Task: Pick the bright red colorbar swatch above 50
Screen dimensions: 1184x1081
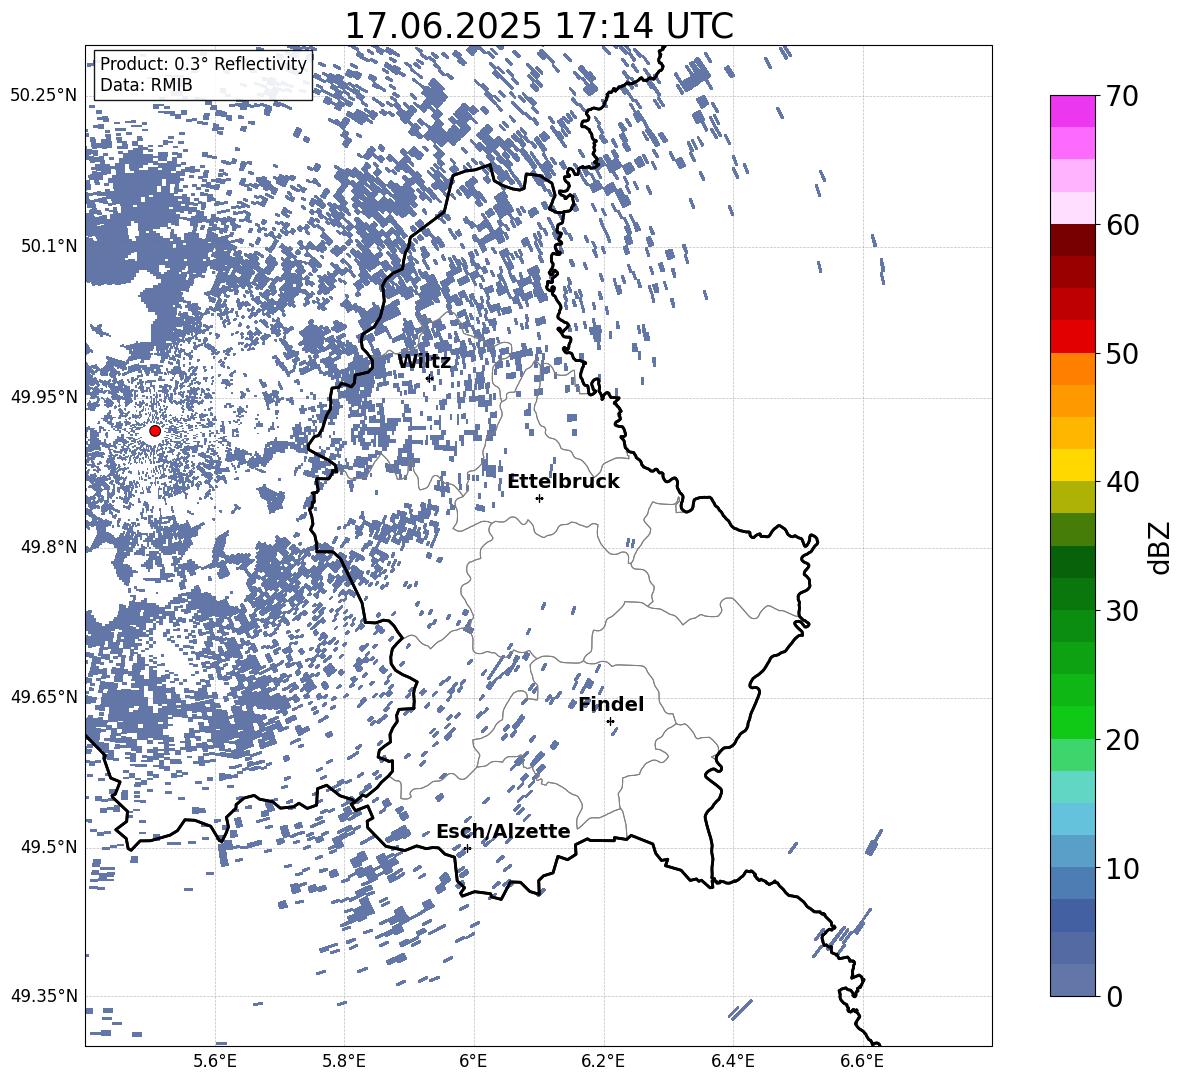Action: [1072, 337]
